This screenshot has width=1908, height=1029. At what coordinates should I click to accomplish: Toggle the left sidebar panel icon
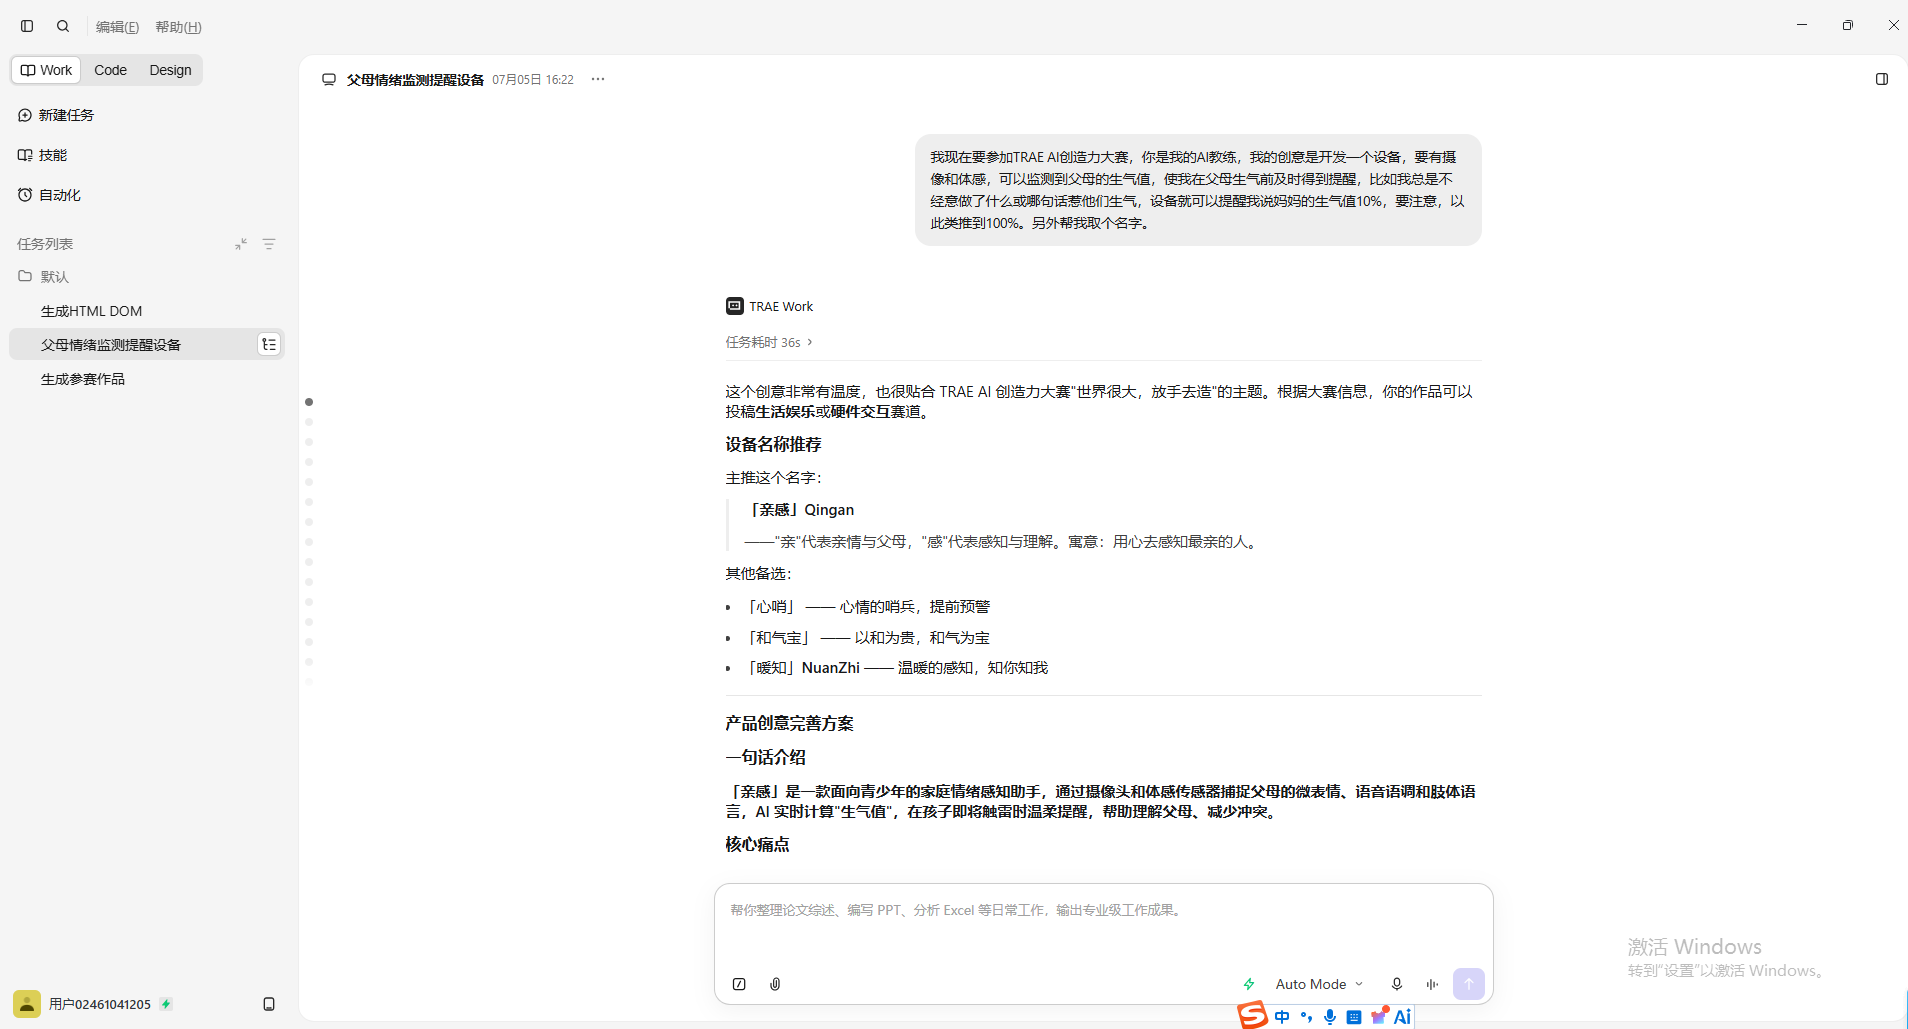tap(27, 26)
